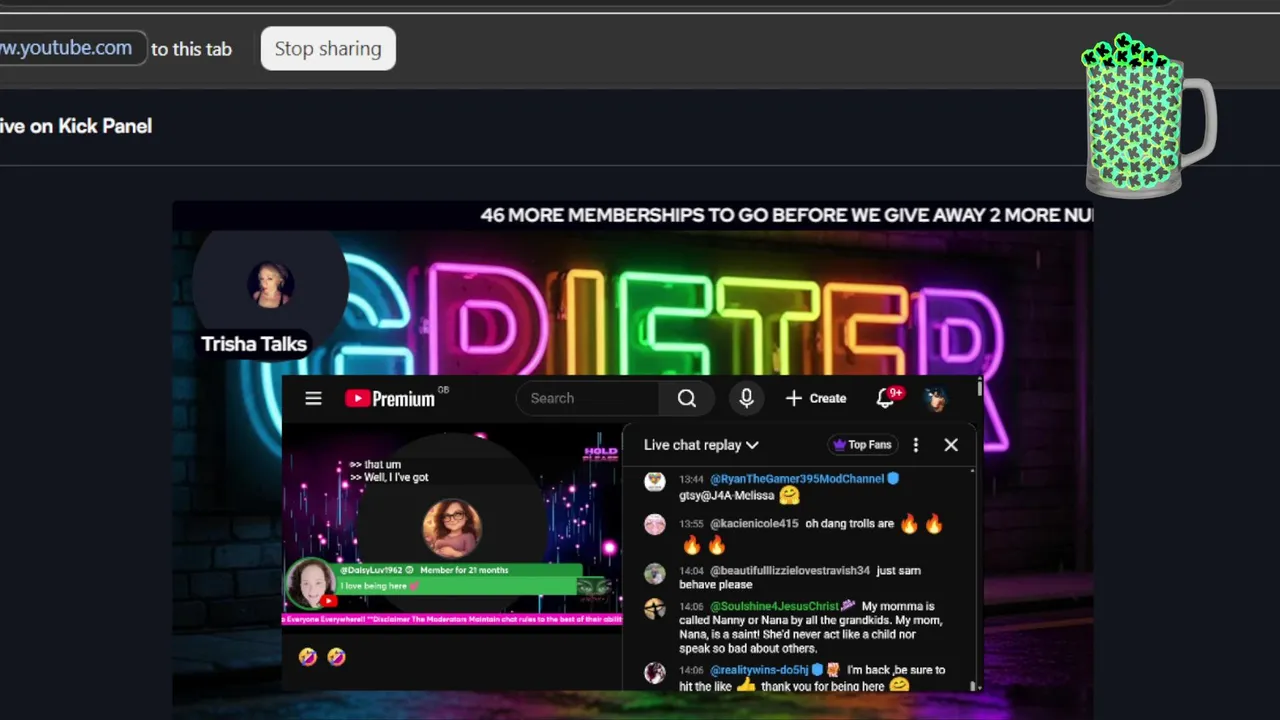Click the www.youtube.com shared tab chip
The image size is (1280, 720).
tap(70, 48)
